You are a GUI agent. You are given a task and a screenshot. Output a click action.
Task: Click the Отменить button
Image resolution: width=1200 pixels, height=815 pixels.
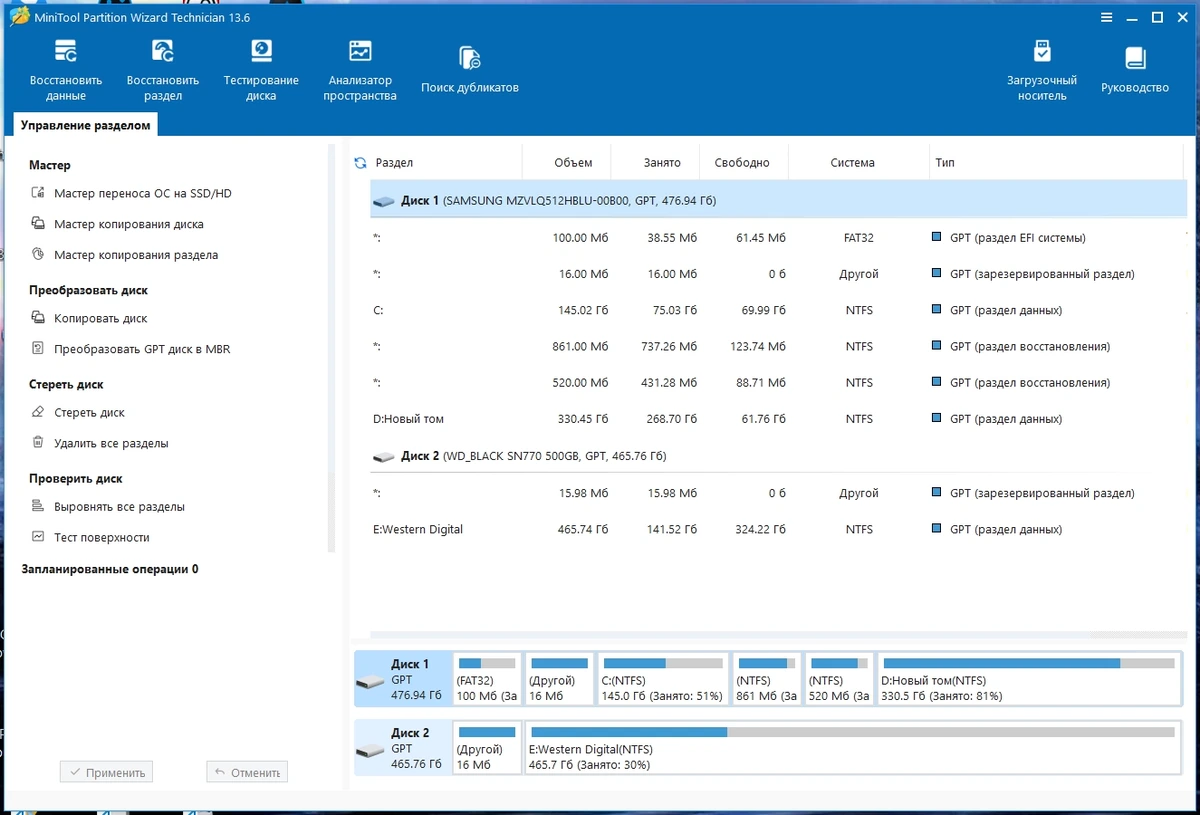(x=247, y=772)
